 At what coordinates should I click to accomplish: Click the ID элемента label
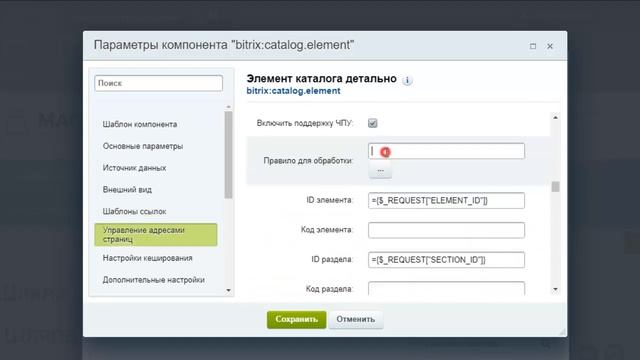coord(329,200)
